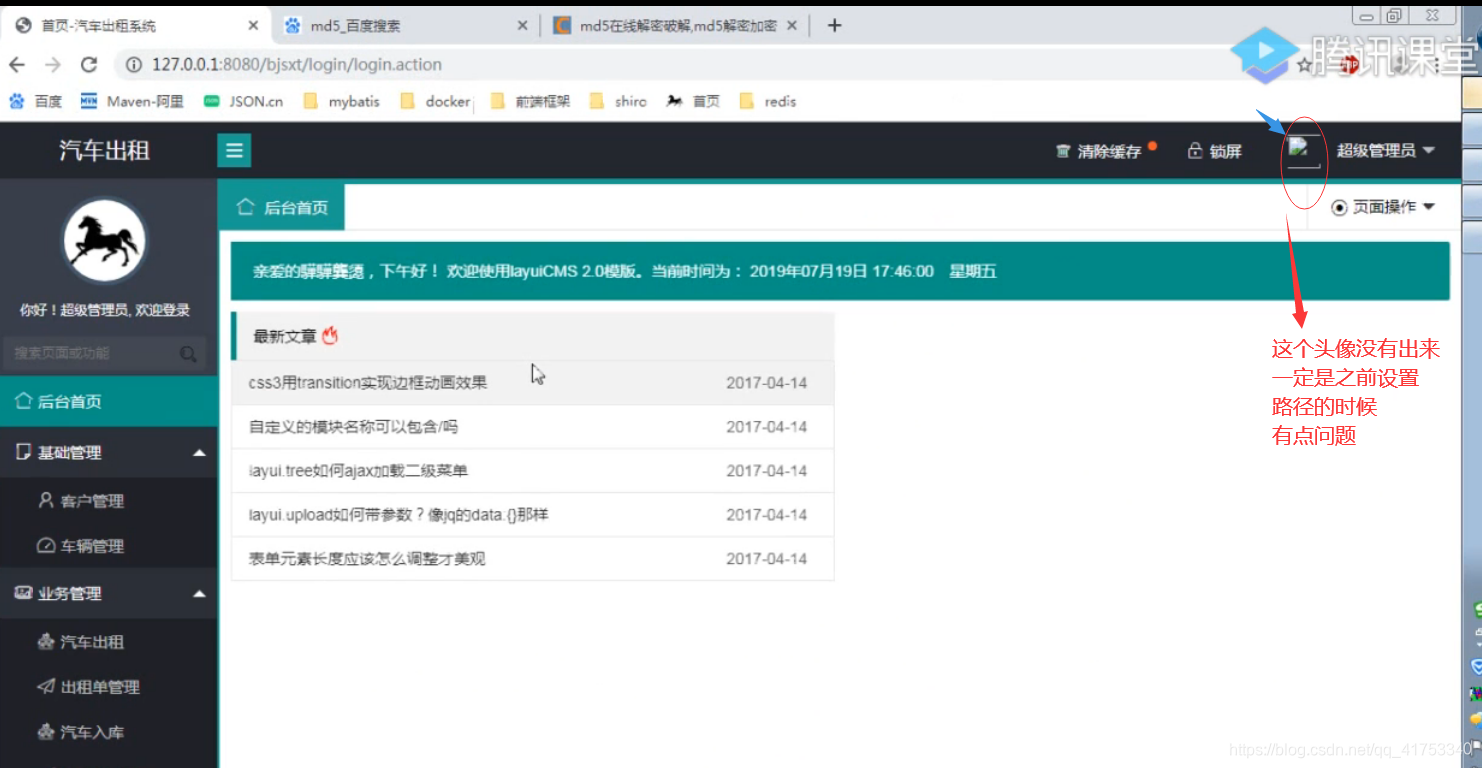Open the 百度 bookmark
Screen dimensions: 1482x768
(36, 101)
